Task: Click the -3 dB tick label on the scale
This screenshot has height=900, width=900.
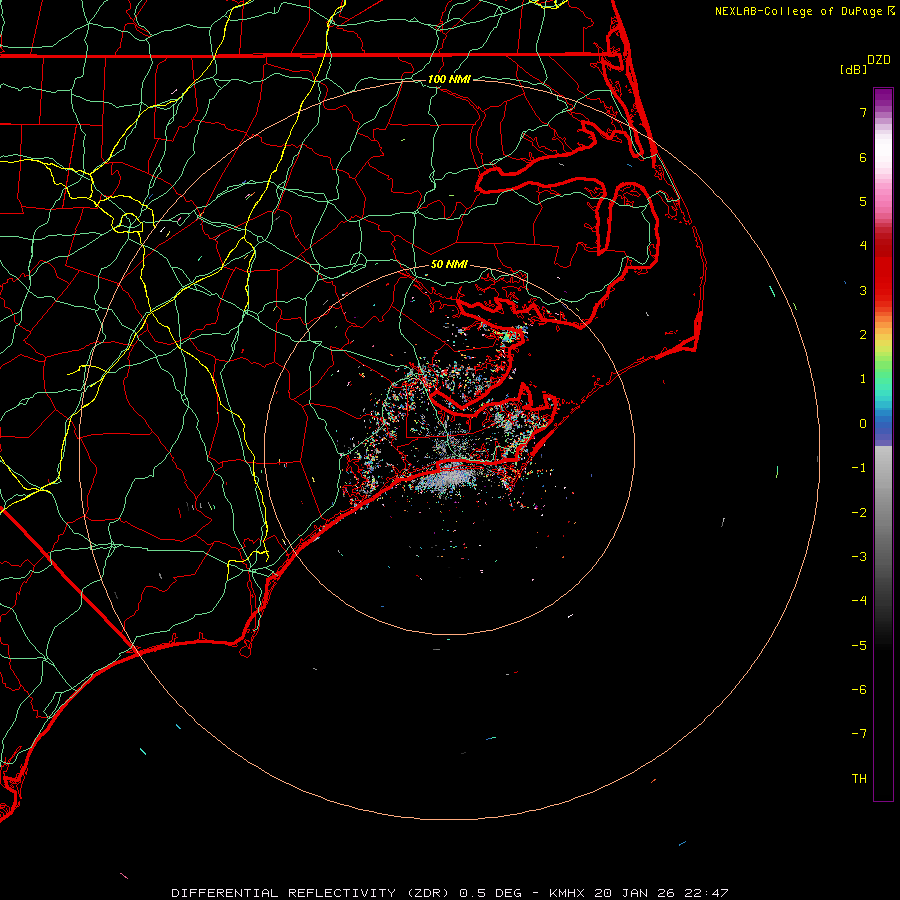Action: 859,557
